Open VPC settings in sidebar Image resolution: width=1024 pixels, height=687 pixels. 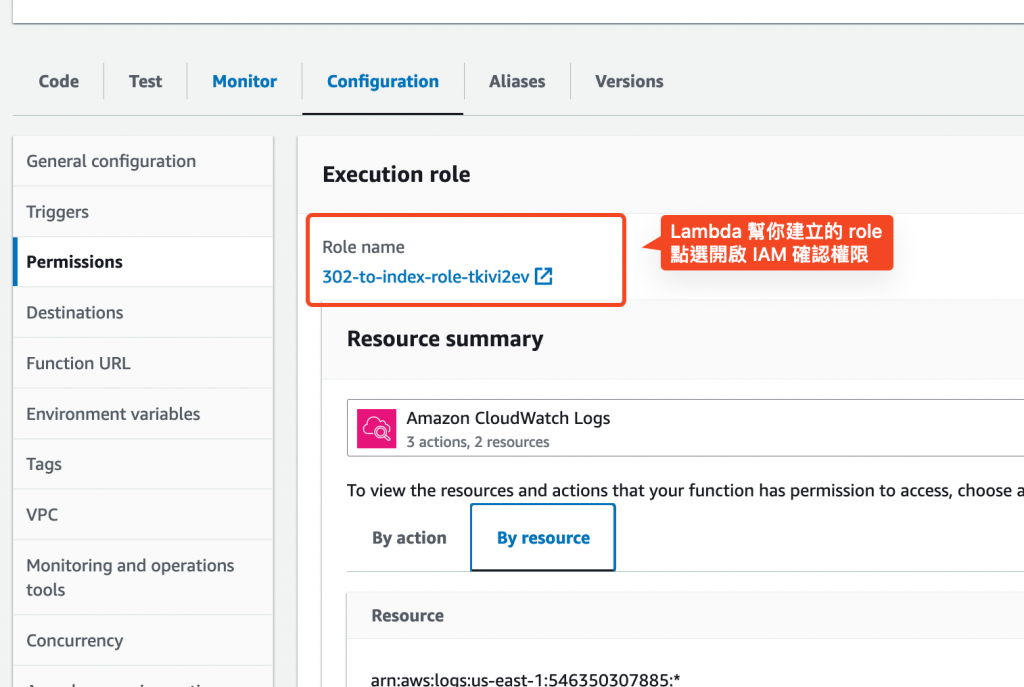[x=42, y=515]
